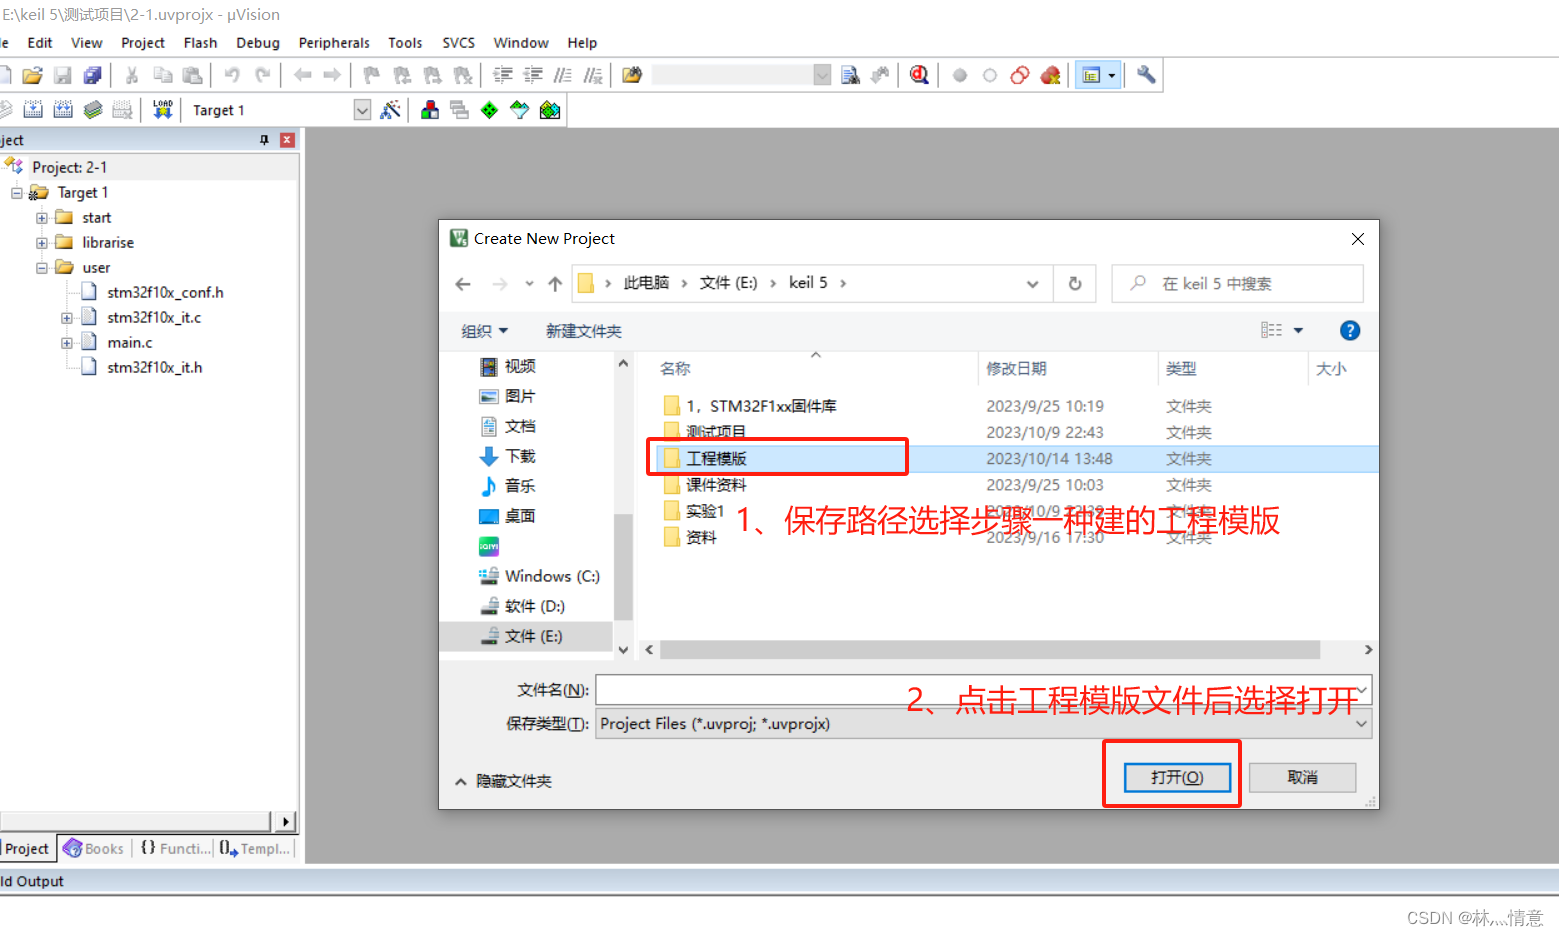Click the Indent selection icon
The image size is (1559, 936).
[503, 75]
